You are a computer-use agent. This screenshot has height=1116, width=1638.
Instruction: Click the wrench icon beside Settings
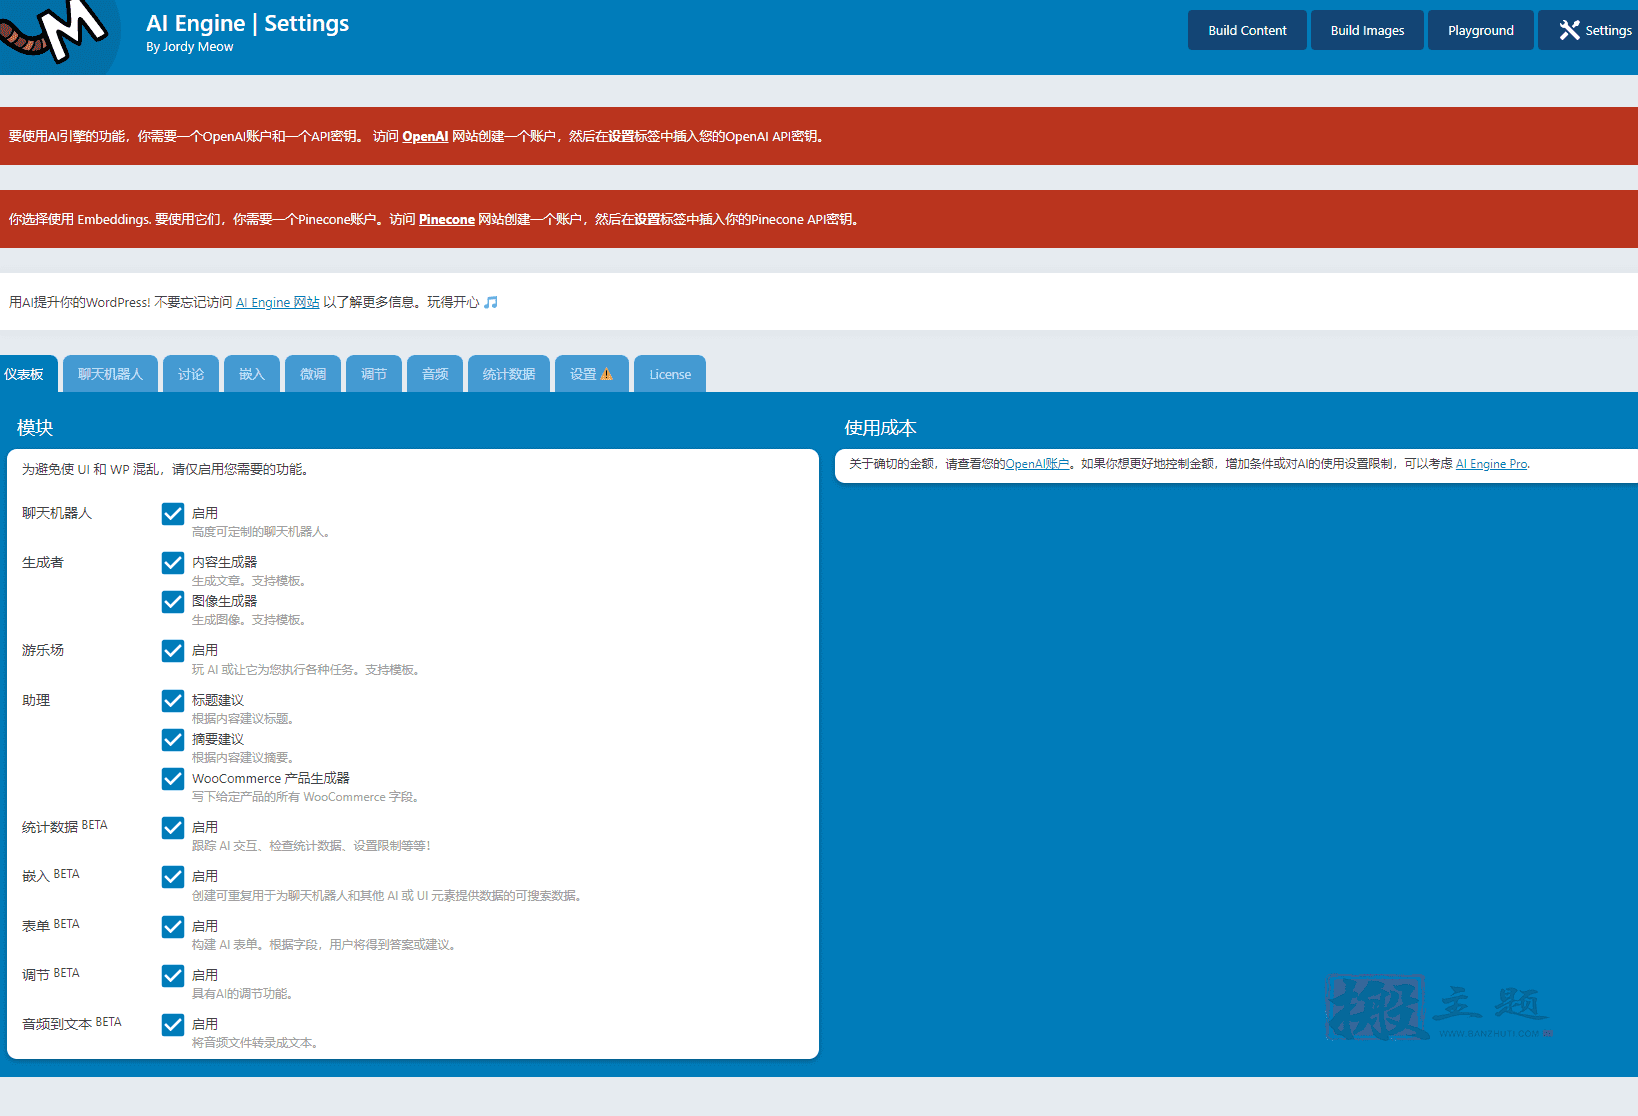pyautogui.click(x=1570, y=30)
